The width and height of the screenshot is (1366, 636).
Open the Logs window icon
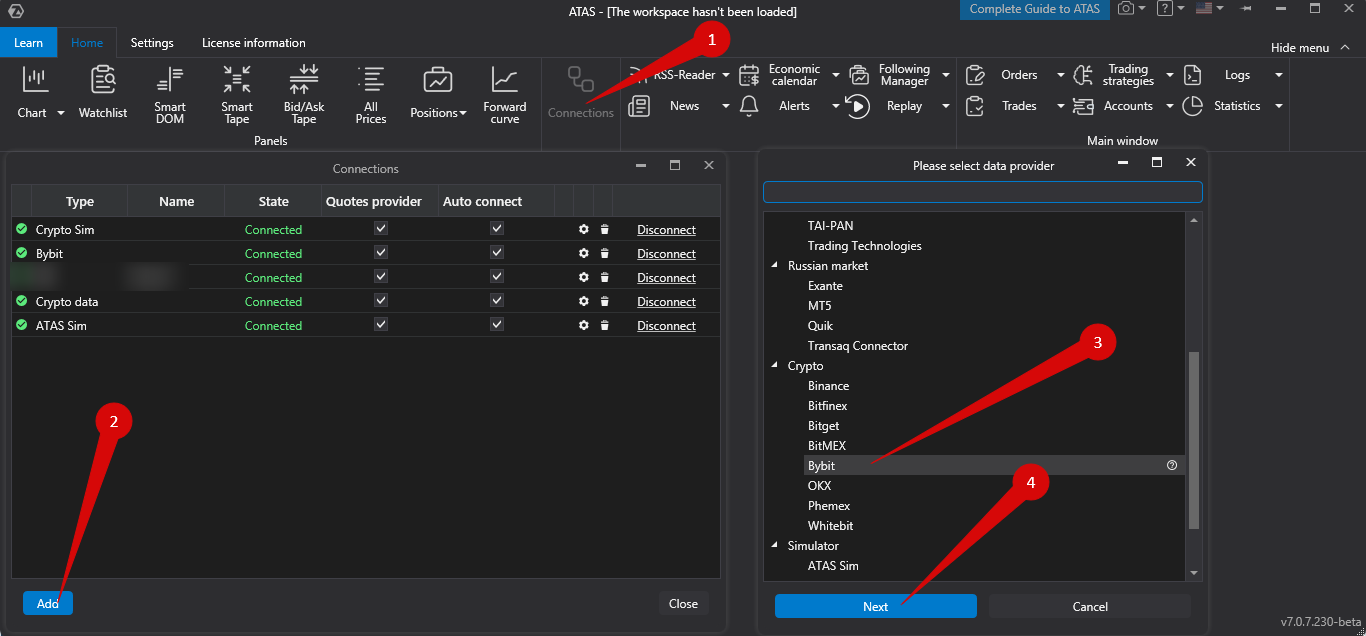tap(1192, 75)
